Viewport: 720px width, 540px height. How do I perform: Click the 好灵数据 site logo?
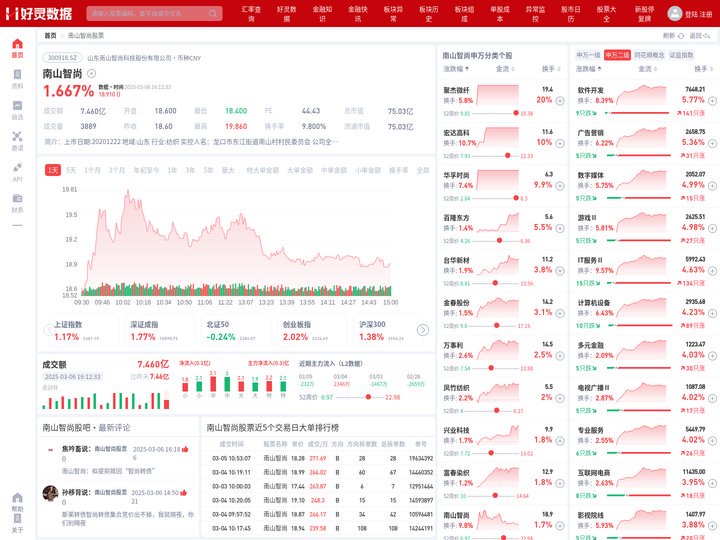click(x=39, y=13)
